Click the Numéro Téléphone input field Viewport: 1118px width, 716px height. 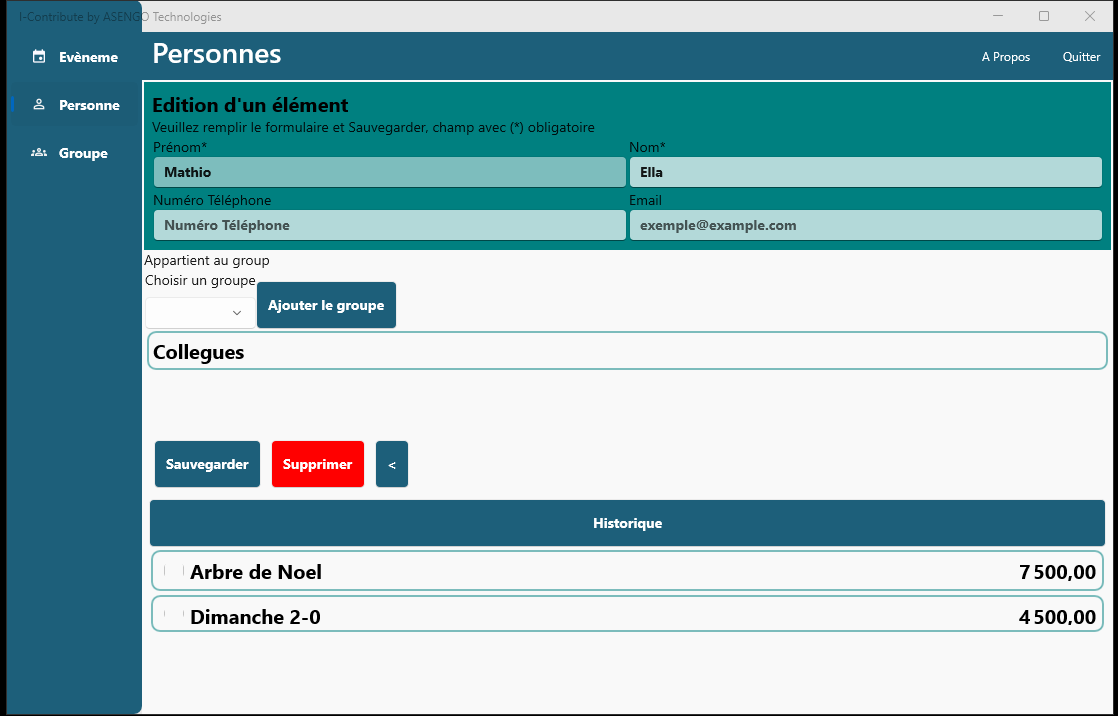click(389, 225)
